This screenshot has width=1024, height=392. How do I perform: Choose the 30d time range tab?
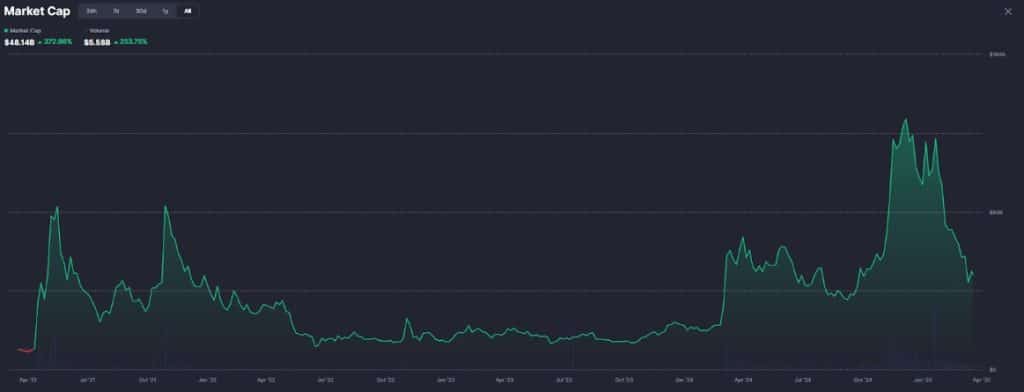[x=141, y=11]
